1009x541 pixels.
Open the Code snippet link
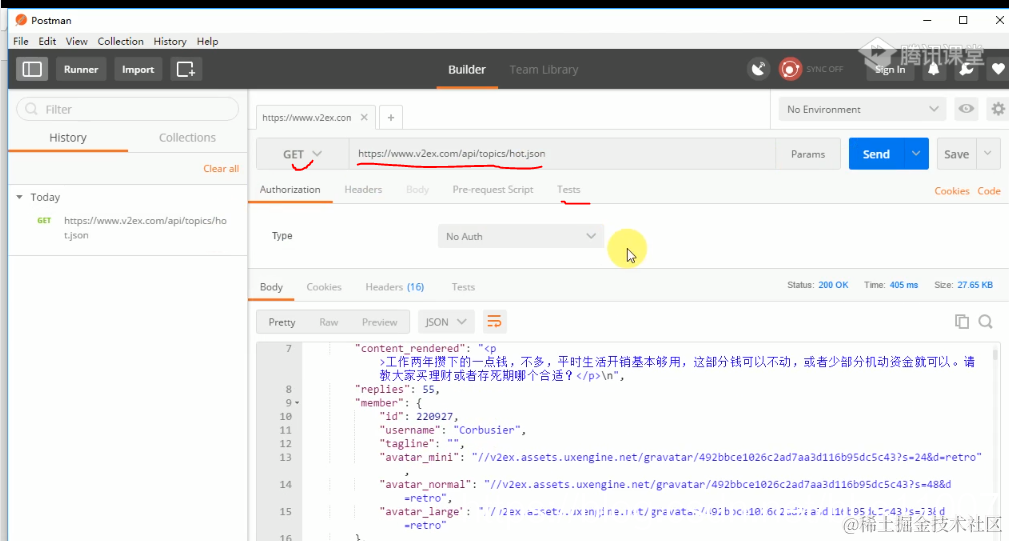pos(988,190)
